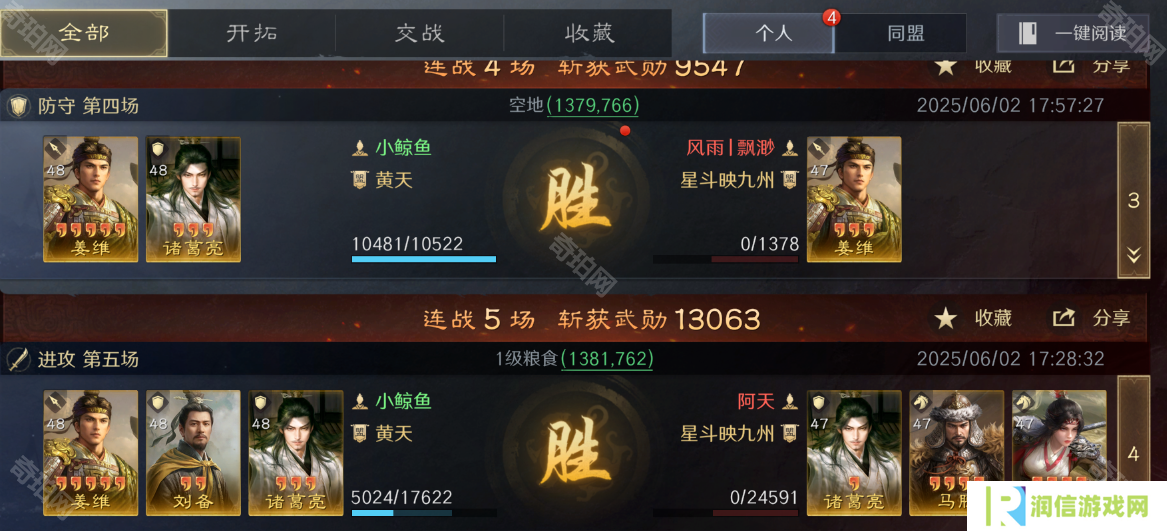Image resolution: width=1167 pixels, height=531 pixels.
Task: Click the attack sword icon beside 进攻 第五场
Action: point(18,360)
